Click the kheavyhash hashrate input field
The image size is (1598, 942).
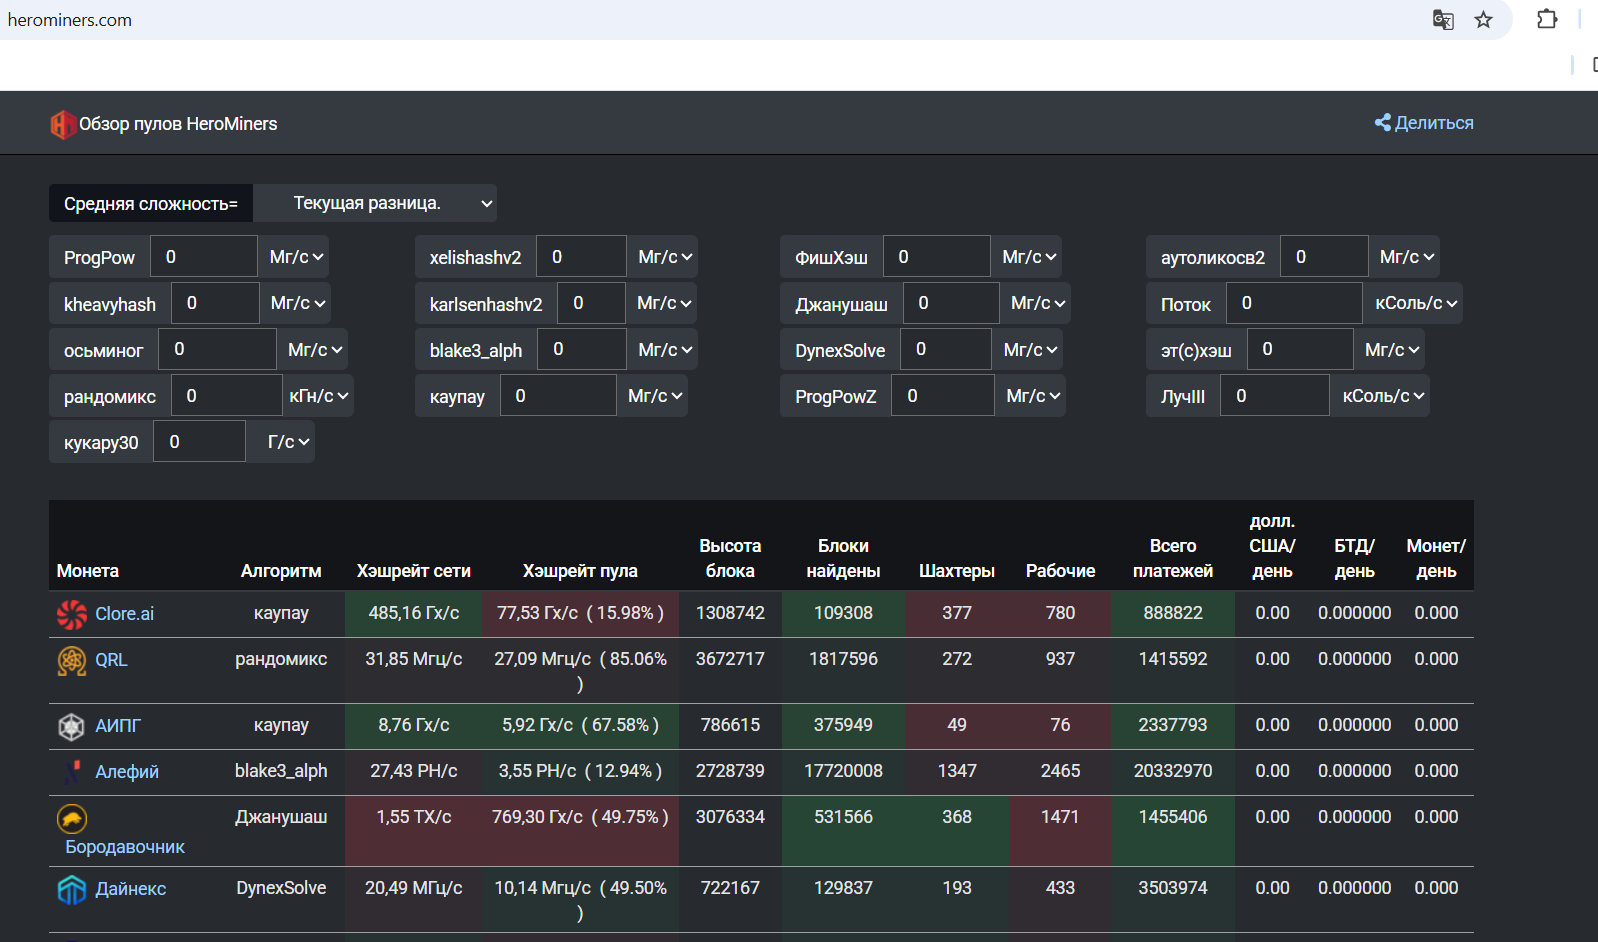tap(215, 303)
